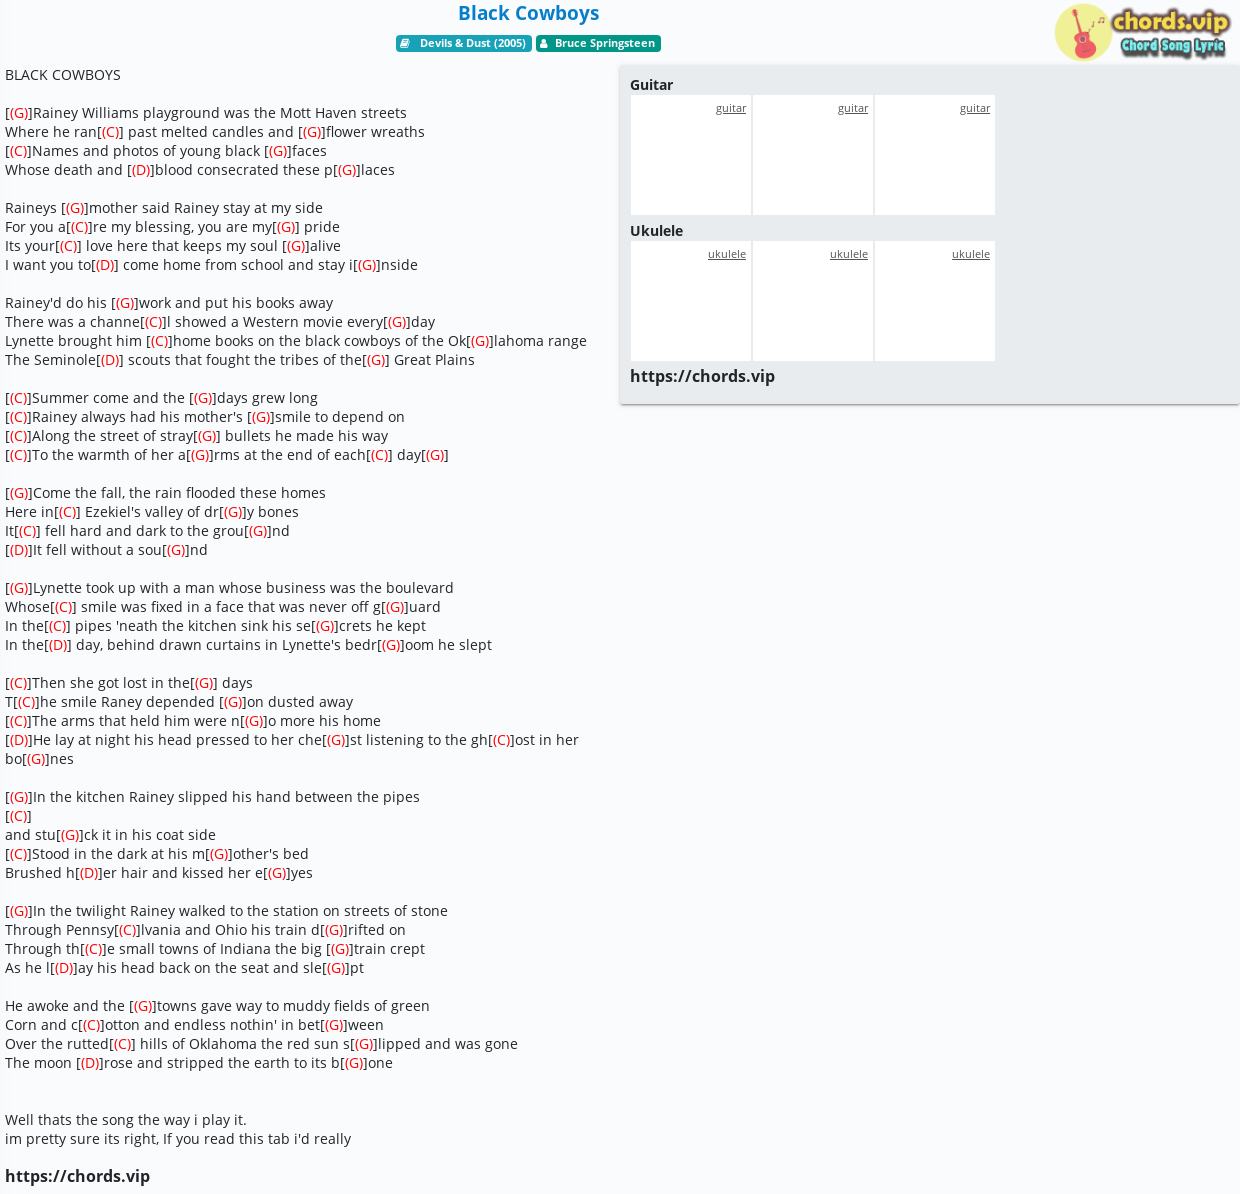Click the D chord before 'It fell without a sou'
This screenshot has width=1240, height=1194.
coord(19,550)
